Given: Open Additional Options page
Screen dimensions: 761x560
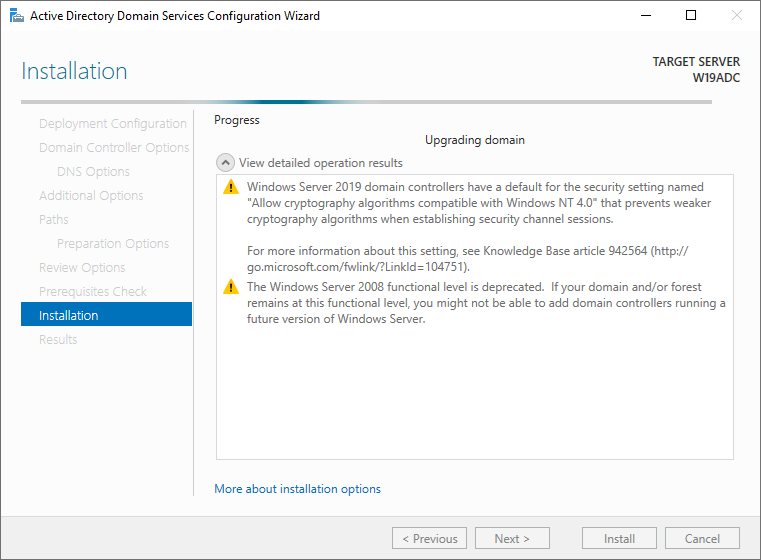Looking at the screenshot, I should 91,196.
